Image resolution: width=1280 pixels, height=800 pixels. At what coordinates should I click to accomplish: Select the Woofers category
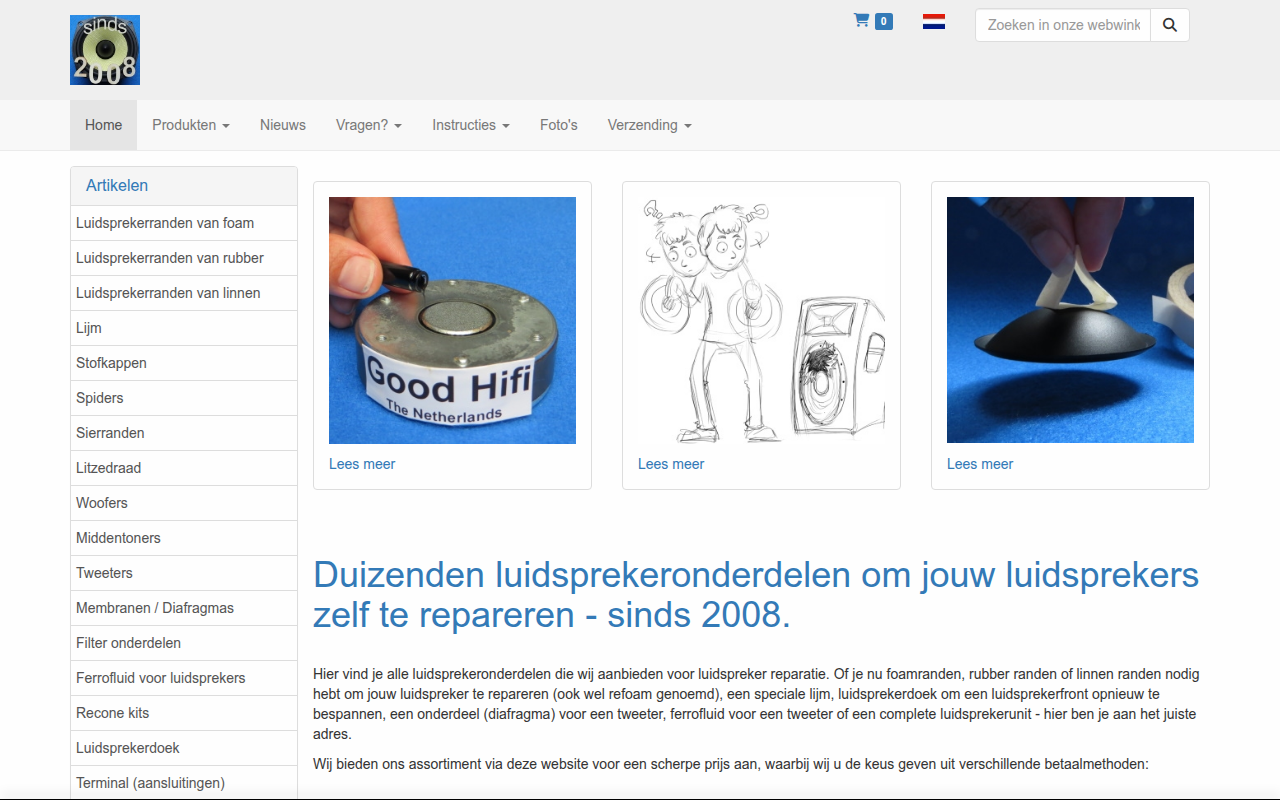[x=184, y=503]
